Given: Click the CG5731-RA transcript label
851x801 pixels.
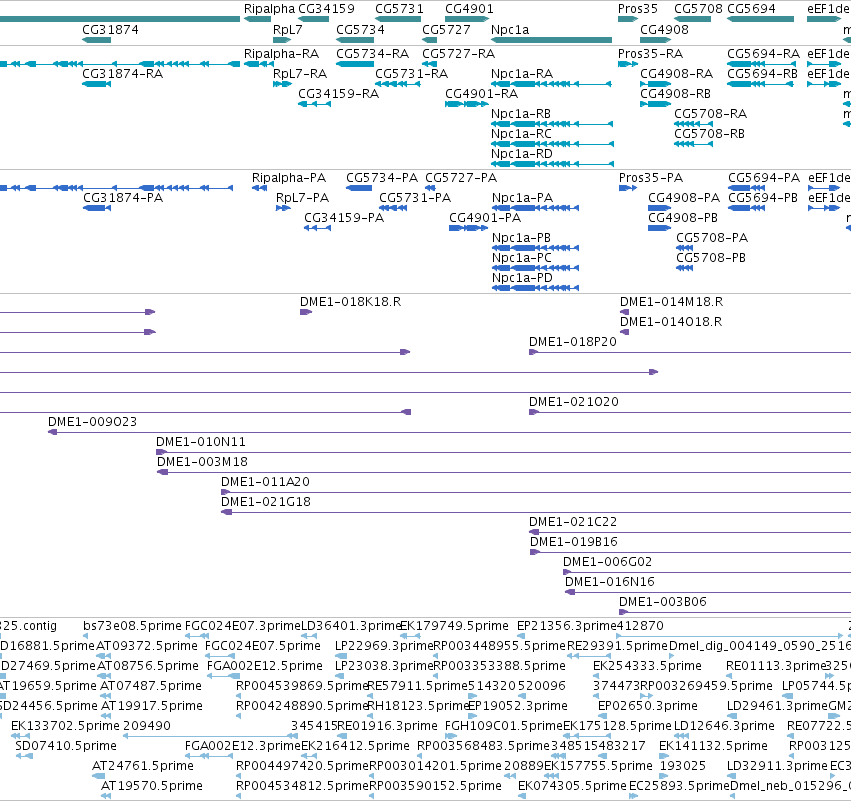Looking at the screenshot, I should coord(411,74).
